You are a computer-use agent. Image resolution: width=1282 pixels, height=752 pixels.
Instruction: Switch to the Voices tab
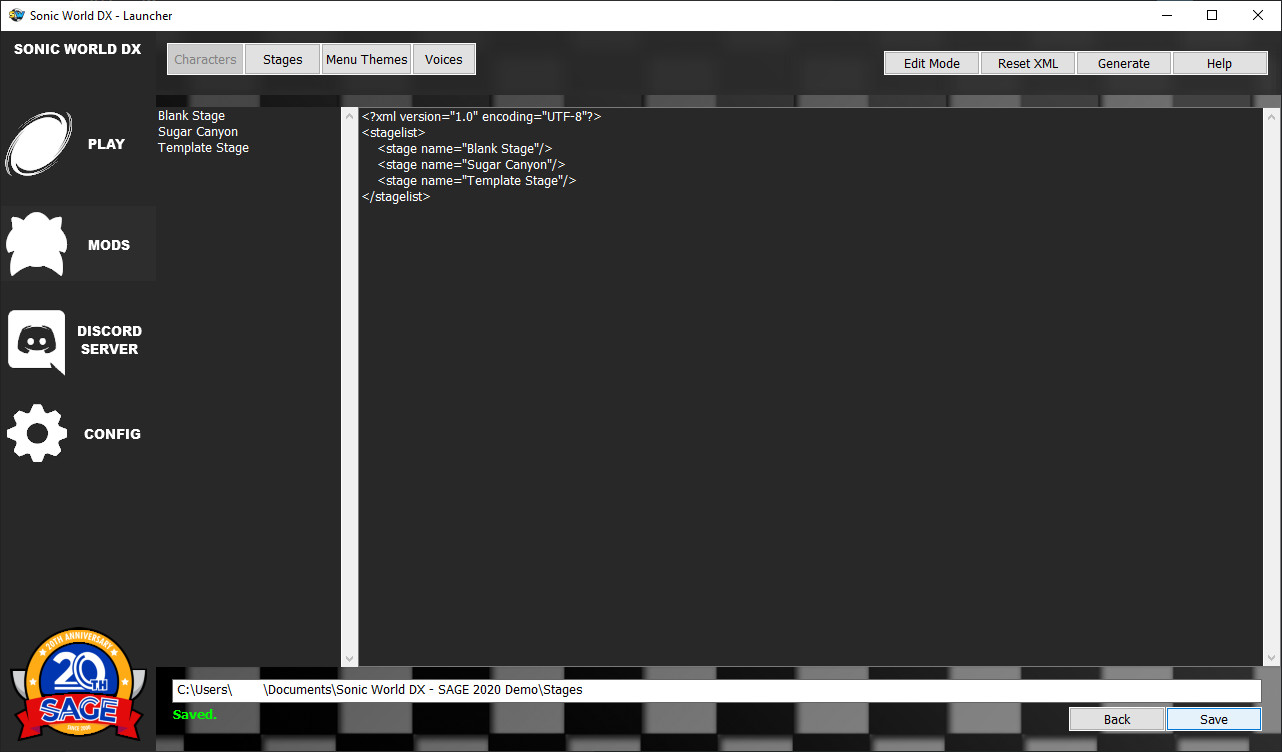tap(443, 59)
